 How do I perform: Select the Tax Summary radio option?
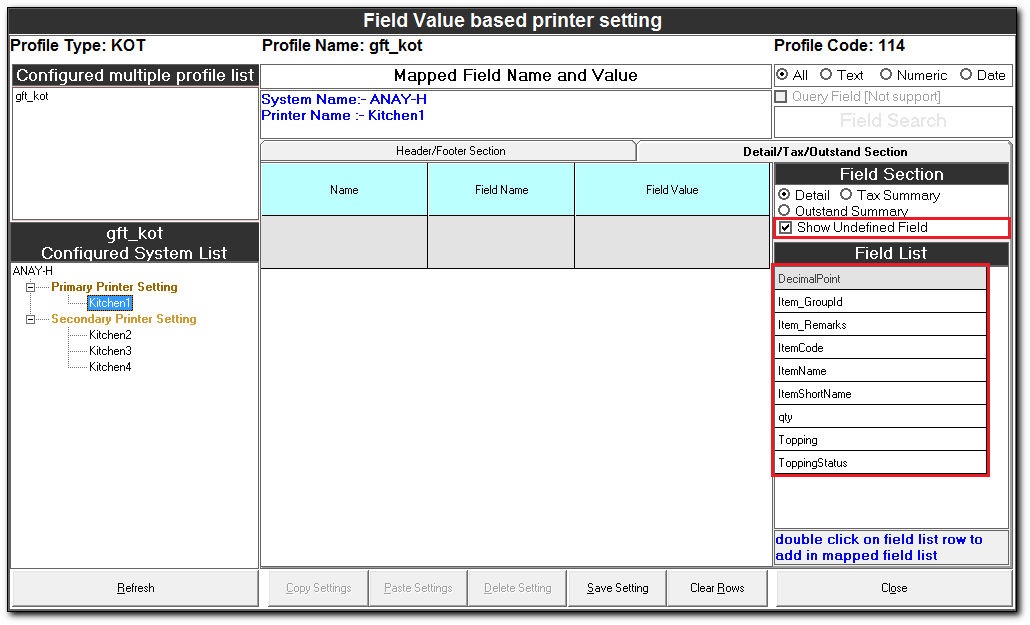pyautogui.click(x=846, y=195)
